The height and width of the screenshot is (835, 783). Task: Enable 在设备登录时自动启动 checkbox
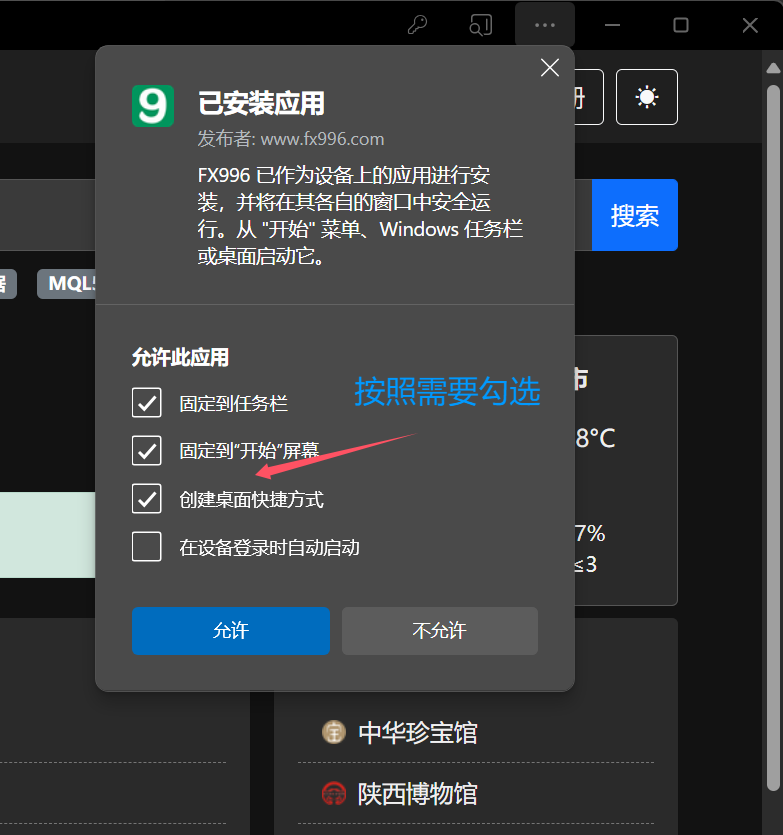(x=146, y=546)
